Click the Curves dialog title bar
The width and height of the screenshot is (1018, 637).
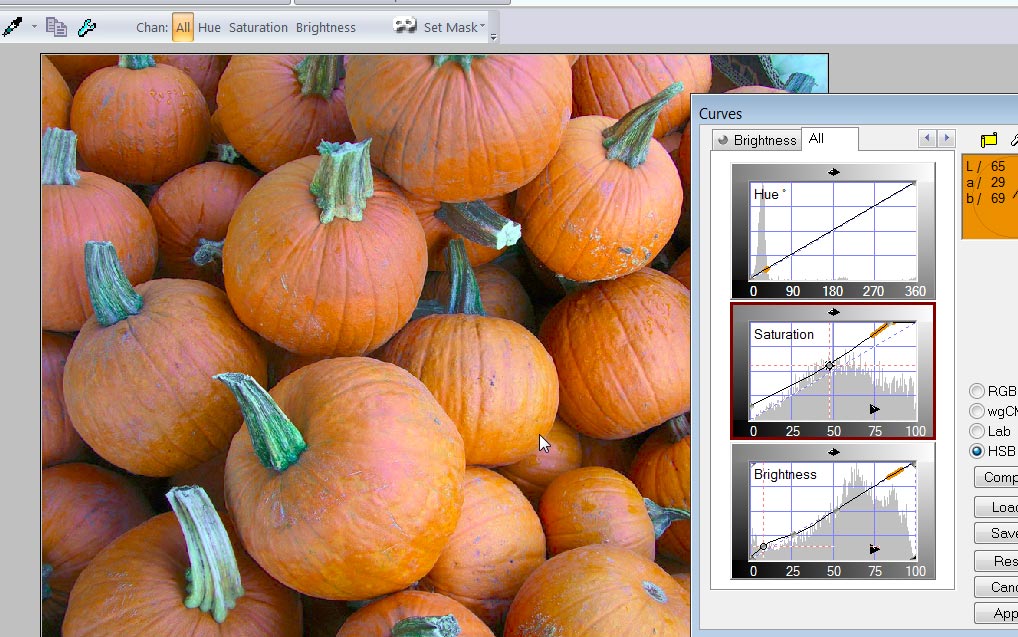tap(855, 113)
